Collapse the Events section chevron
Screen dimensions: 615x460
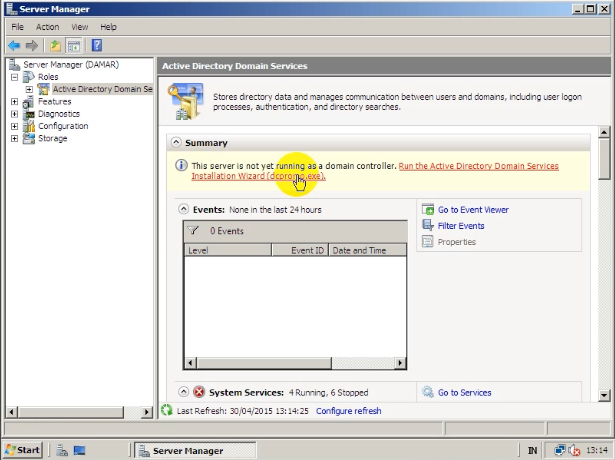coord(184,209)
